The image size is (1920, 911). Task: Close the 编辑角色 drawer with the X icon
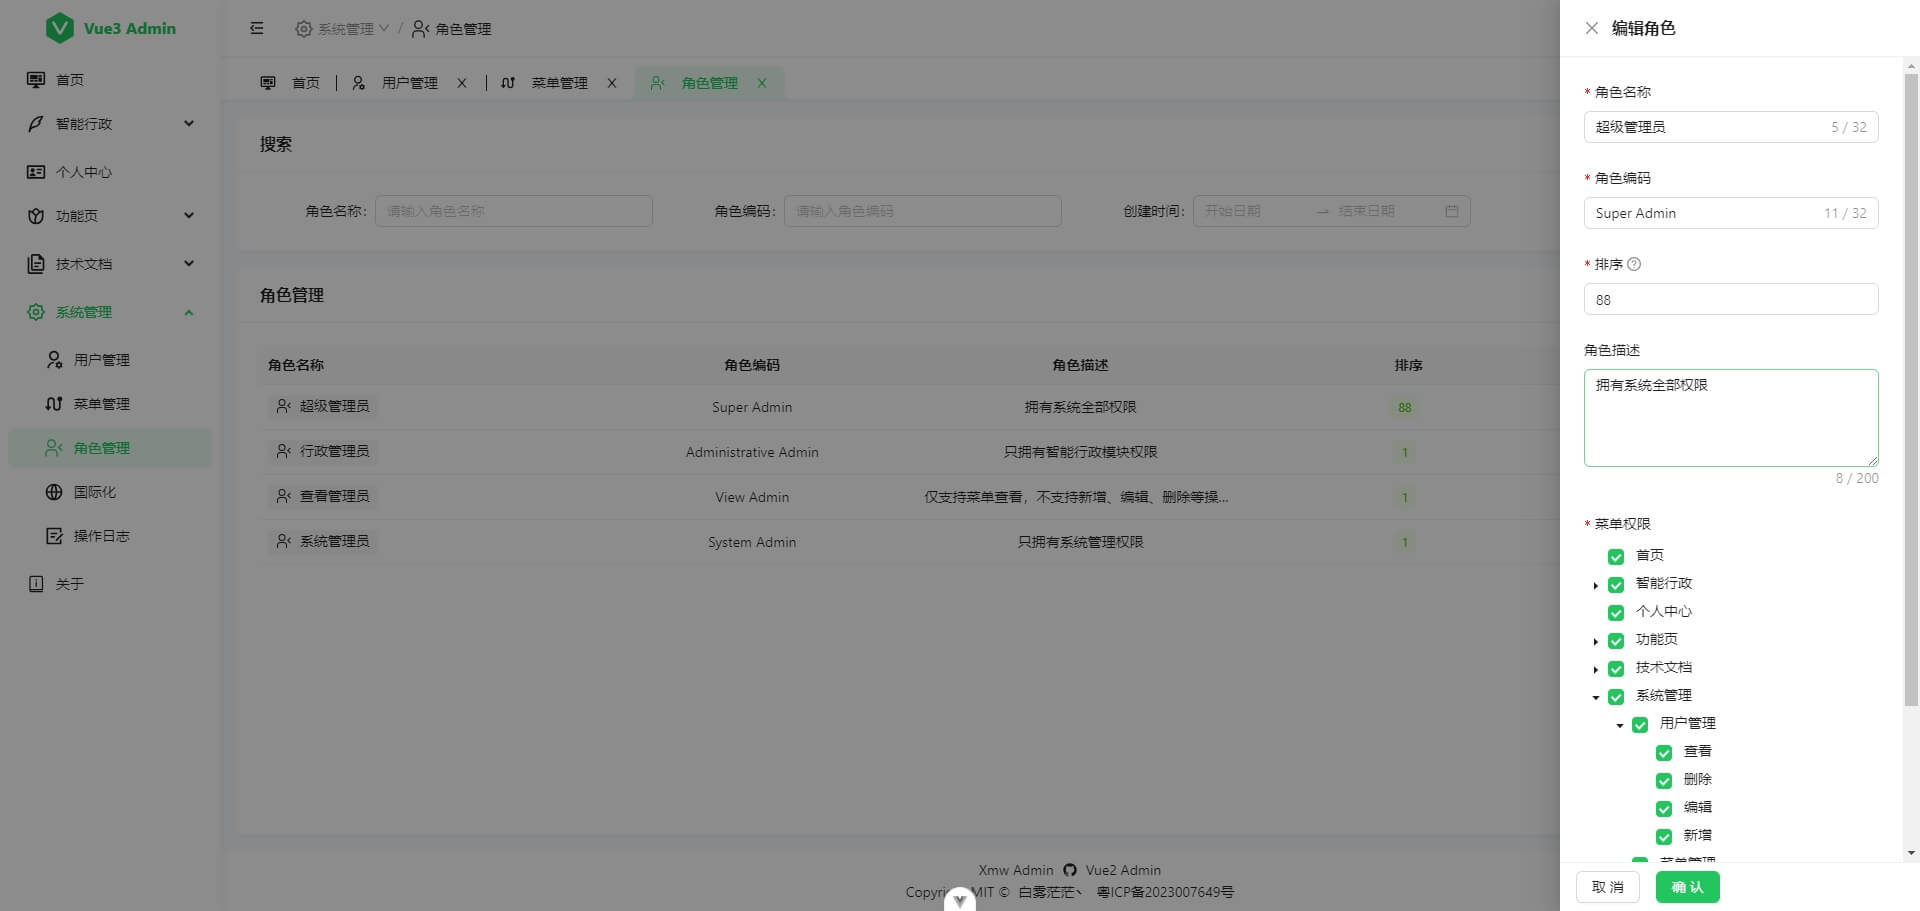1592,28
